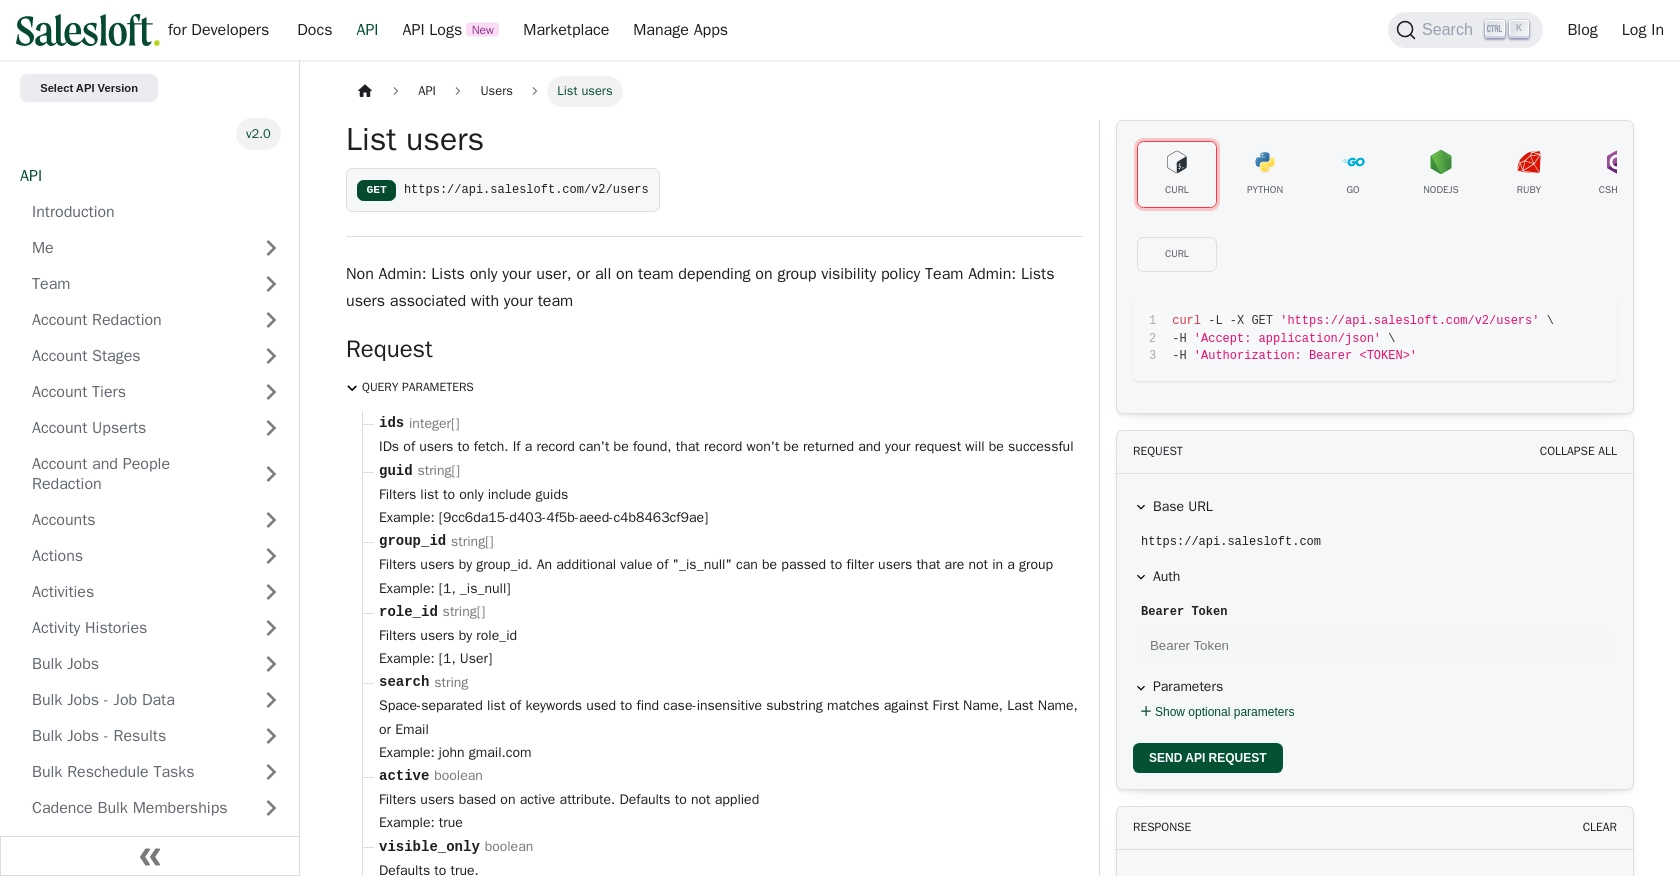This screenshot has height=876, width=1680.
Task: Collapse the sidebar with double-chevron icon
Action: pos(150,857)
